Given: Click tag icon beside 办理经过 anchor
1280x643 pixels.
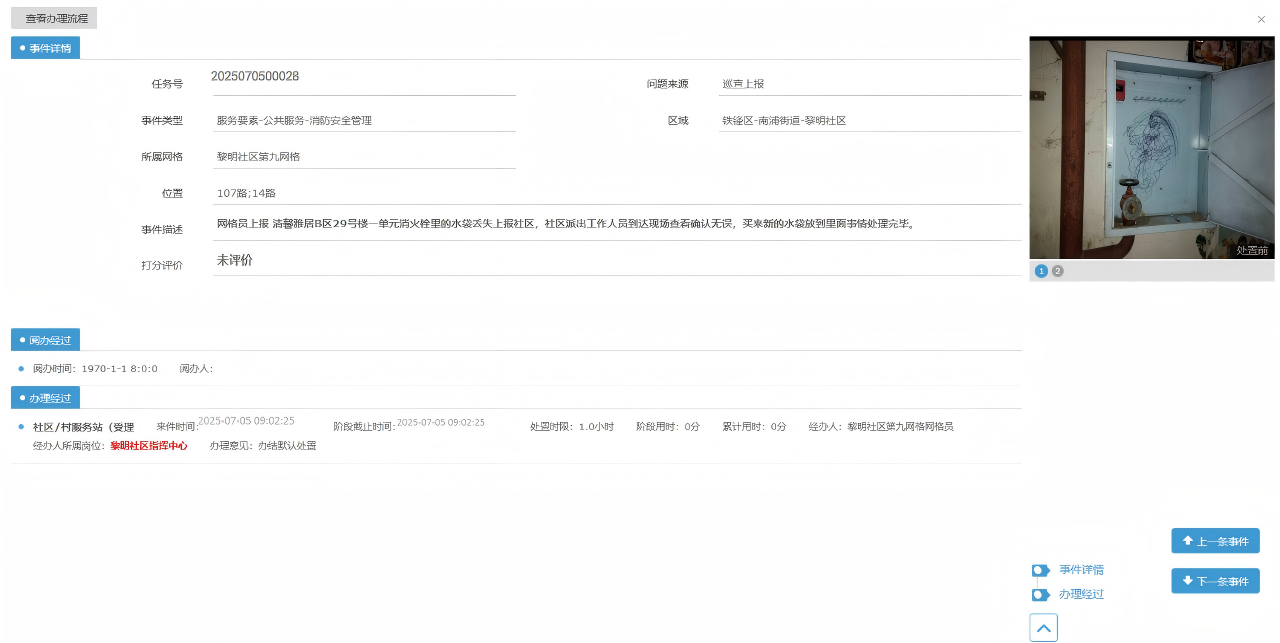Looking at the screenshot, I should coord(1040,595).
